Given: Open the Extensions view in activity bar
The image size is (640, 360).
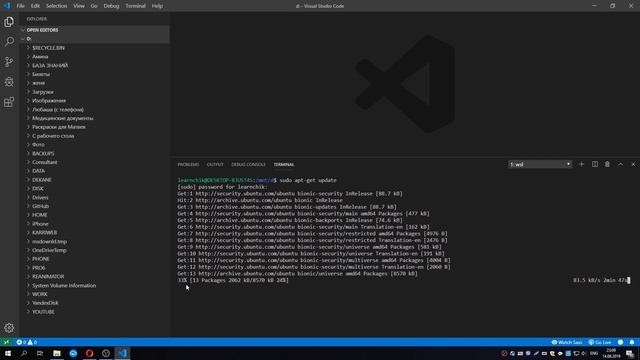Looking at the screenshot, I should [x=9, y=102].
